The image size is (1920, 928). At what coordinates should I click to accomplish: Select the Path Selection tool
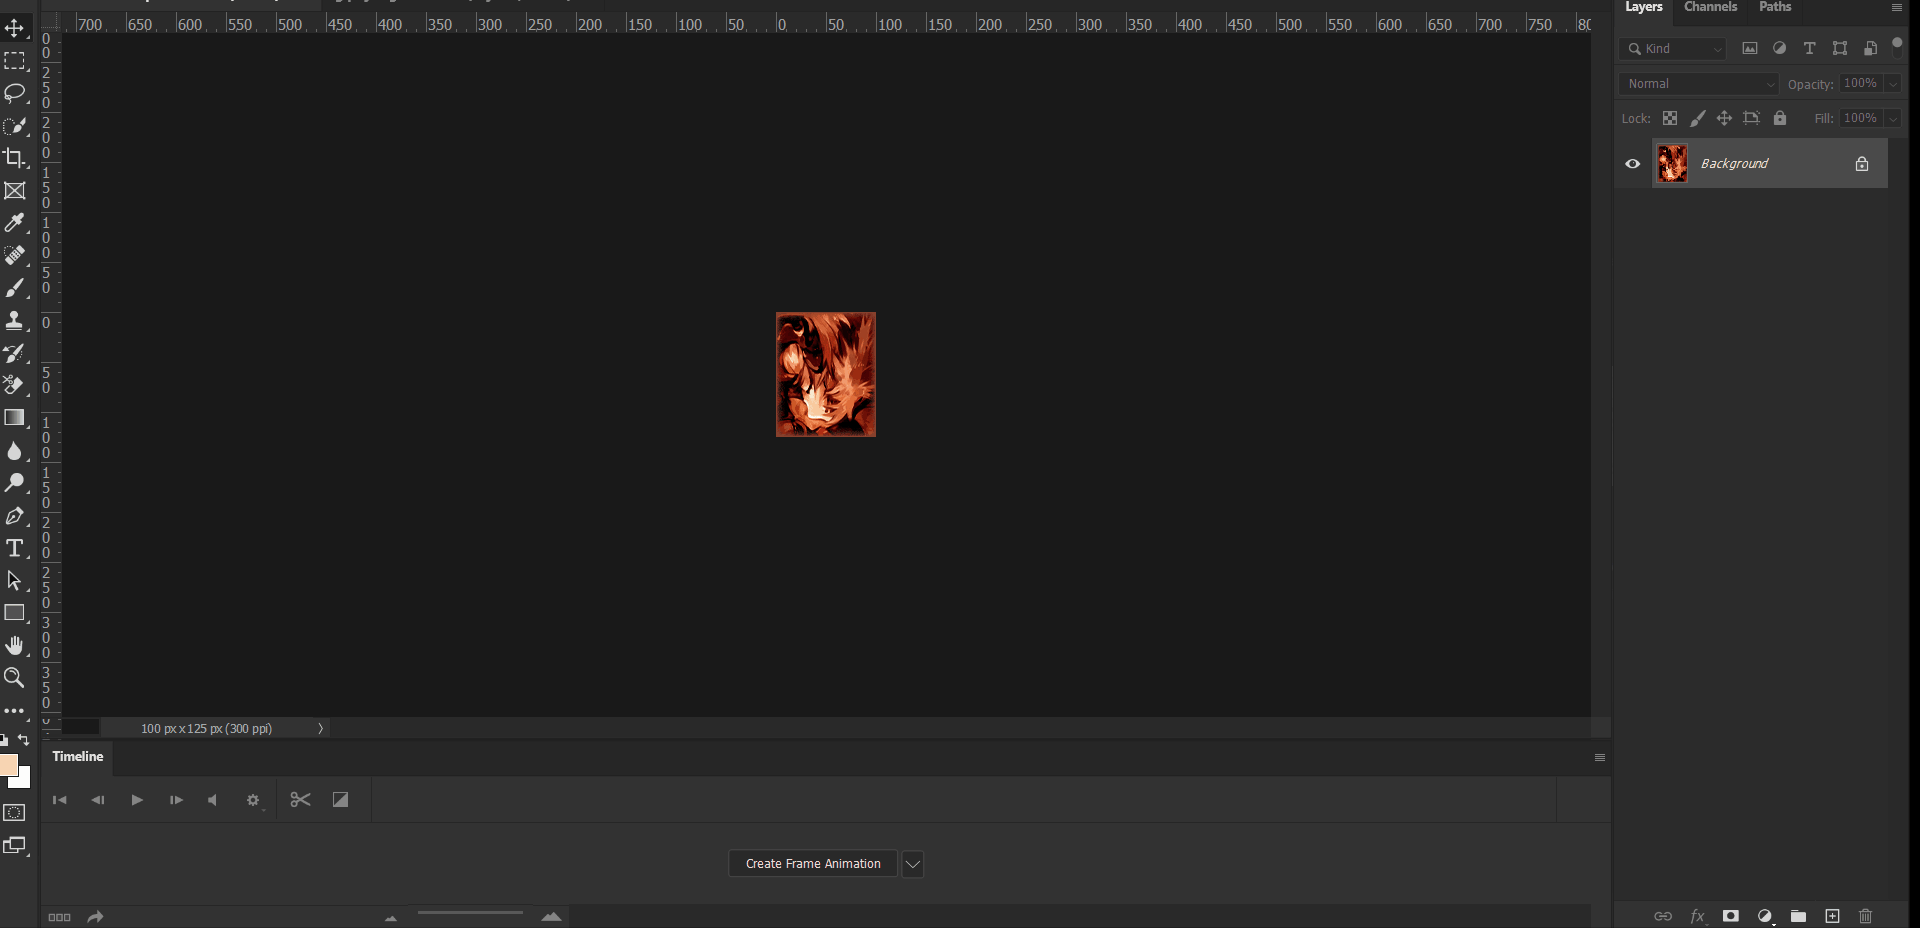[14, 581]
